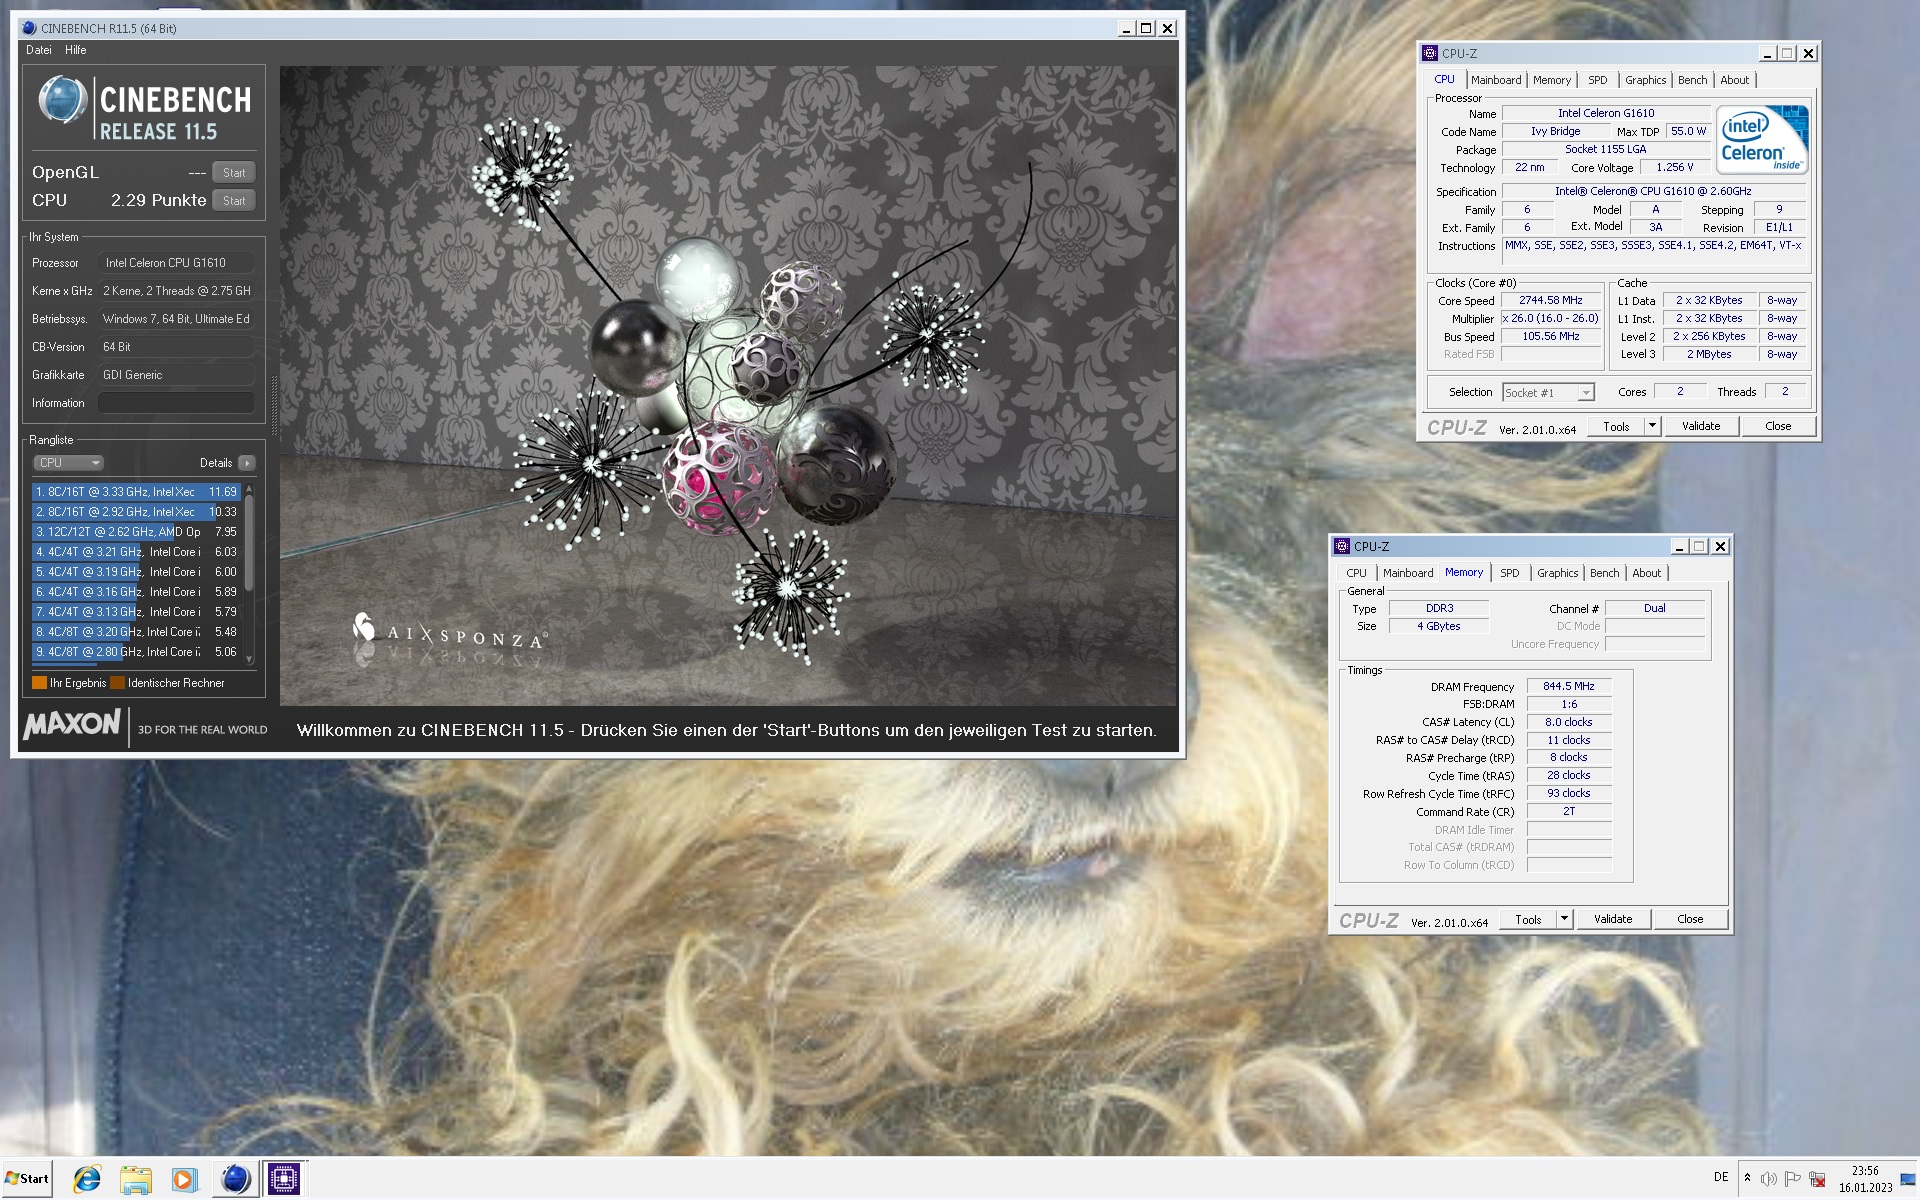Open Memory tab in upper CPU-Z window
This screenshot has height=1200, width=1920.
pyautogui.click(x=1552, y=80)
